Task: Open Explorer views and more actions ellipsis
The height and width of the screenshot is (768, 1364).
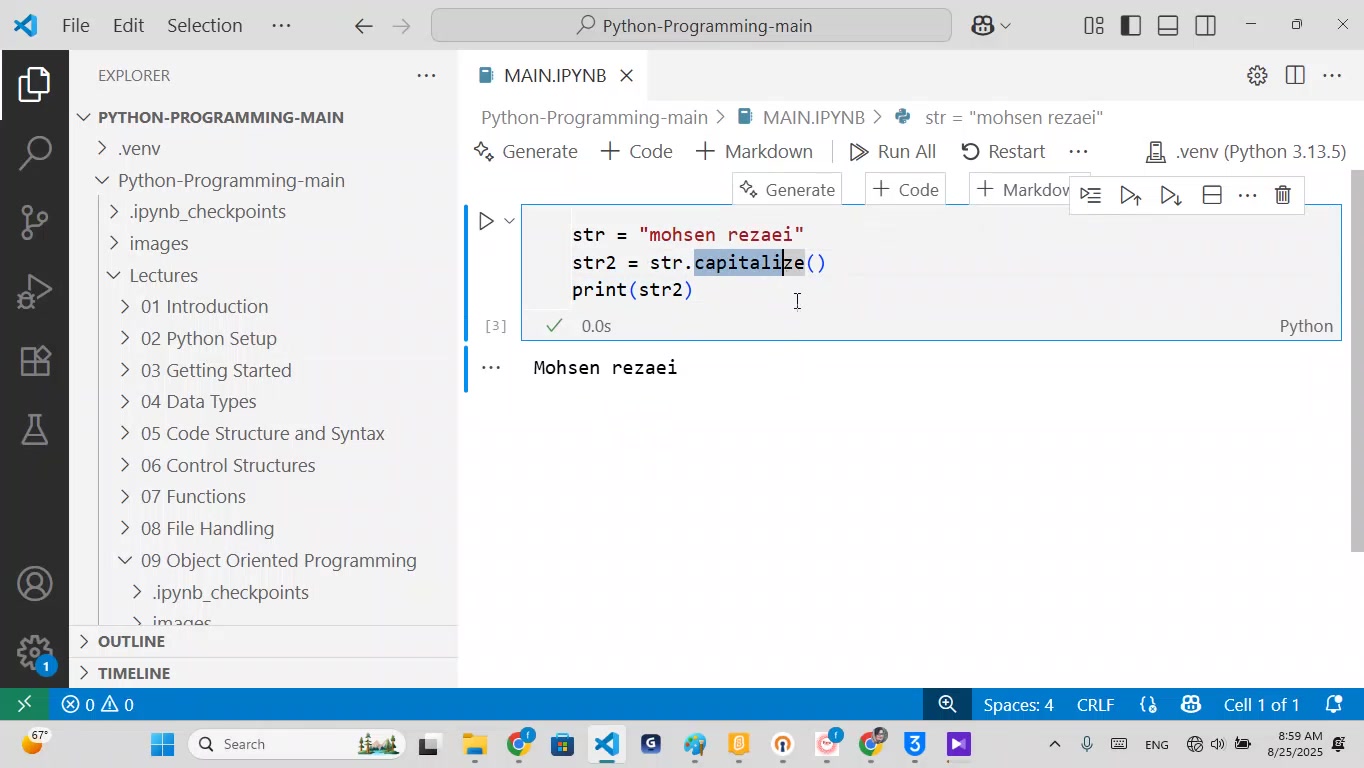Action: [x=426, y=76]
